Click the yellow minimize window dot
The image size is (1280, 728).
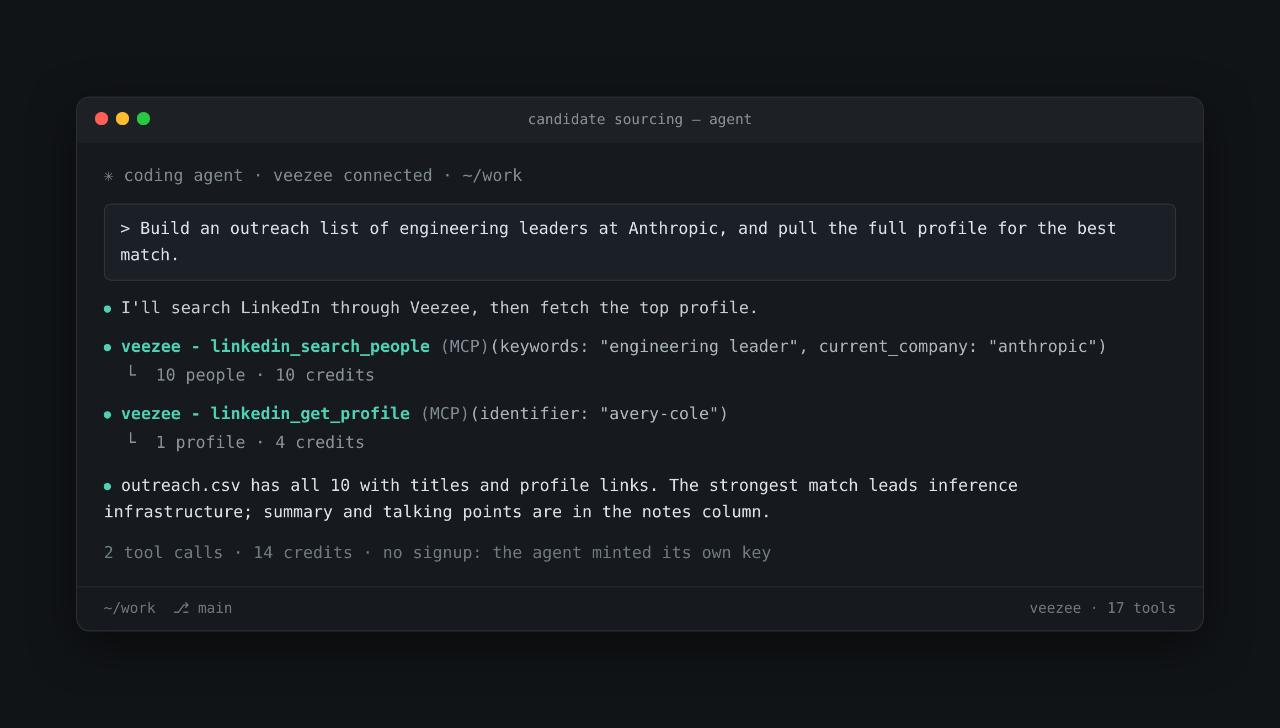122,118
